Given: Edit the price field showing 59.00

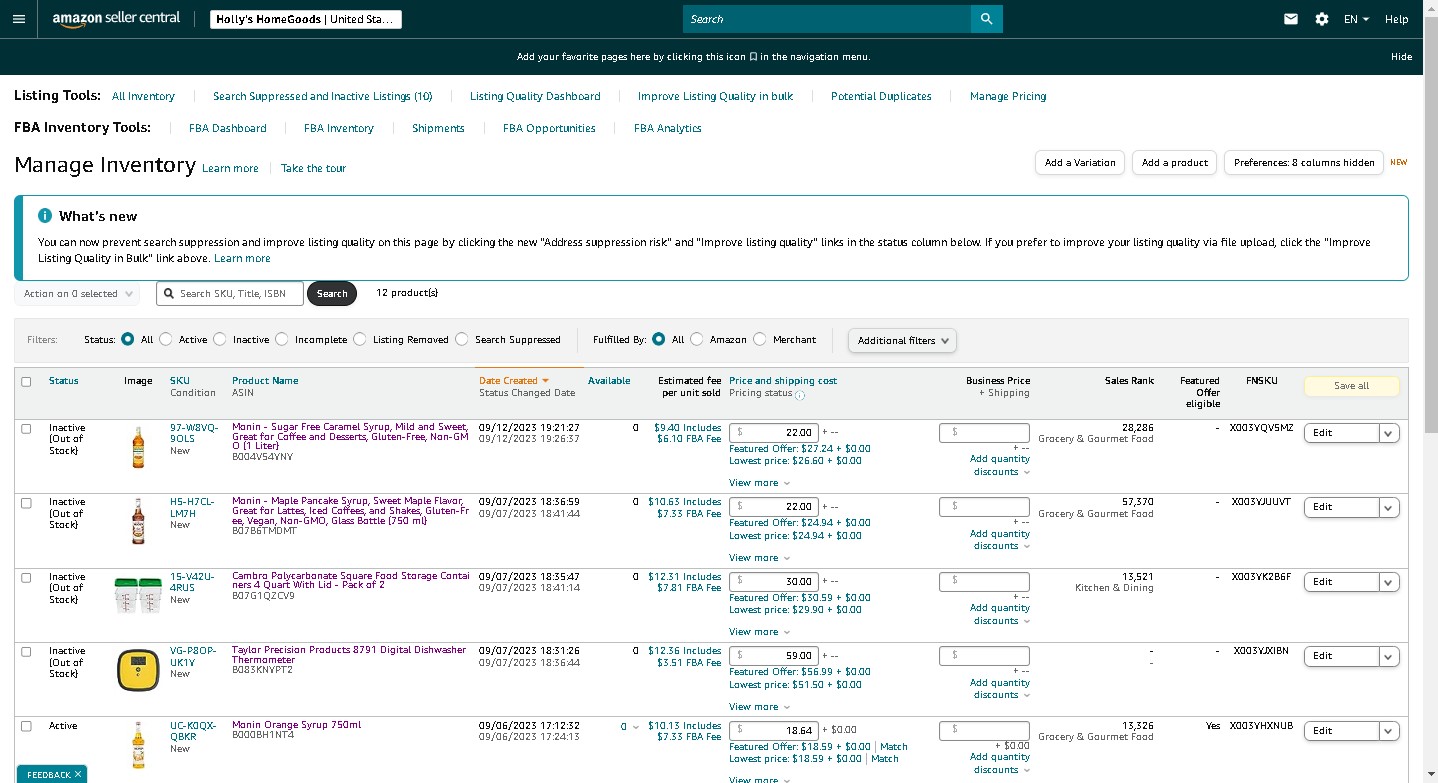Looking at the screenshot, I should [x=774, y=656].
